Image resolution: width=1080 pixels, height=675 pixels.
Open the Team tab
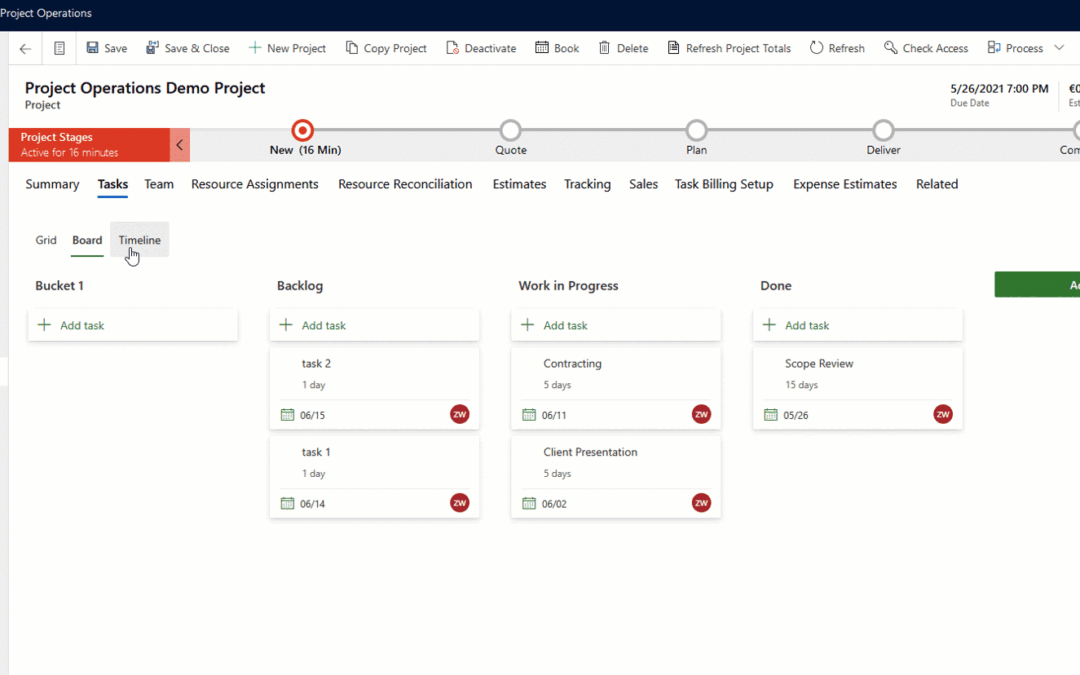coord(158,184)
